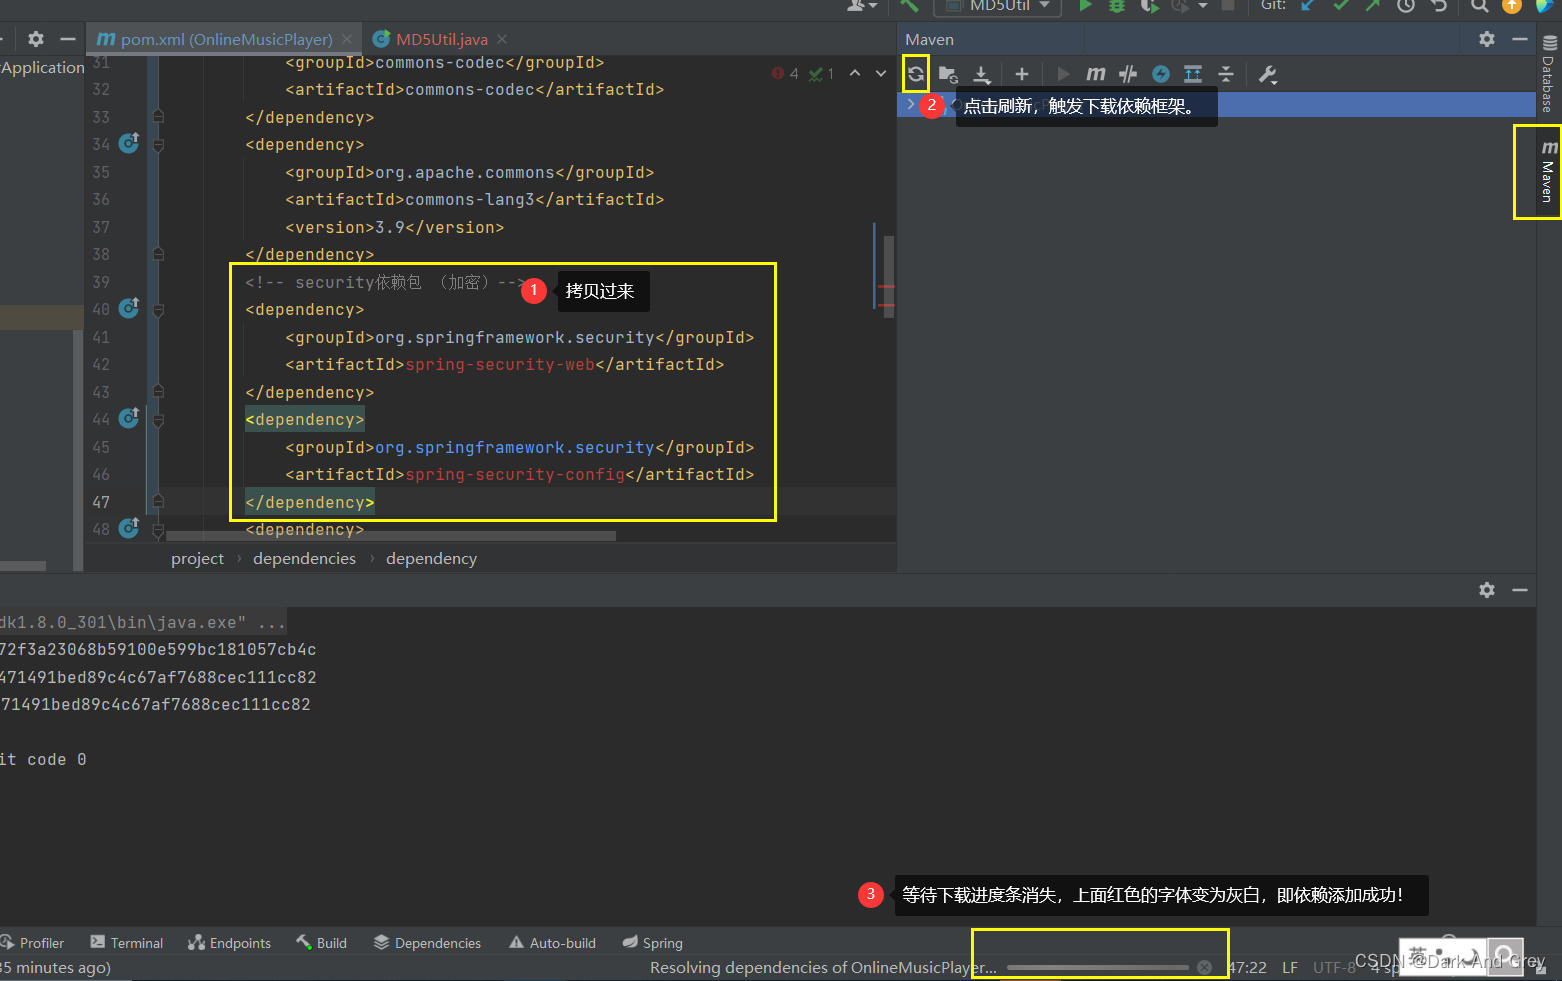Open the Spring tool window

coord(652,943)
